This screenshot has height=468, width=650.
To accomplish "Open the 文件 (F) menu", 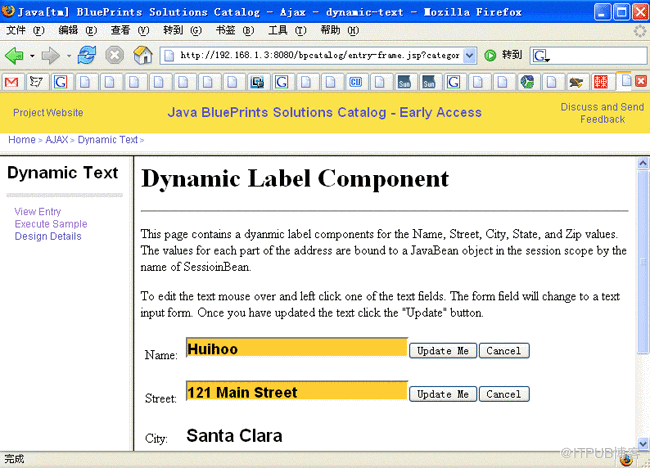I will 25,30.
